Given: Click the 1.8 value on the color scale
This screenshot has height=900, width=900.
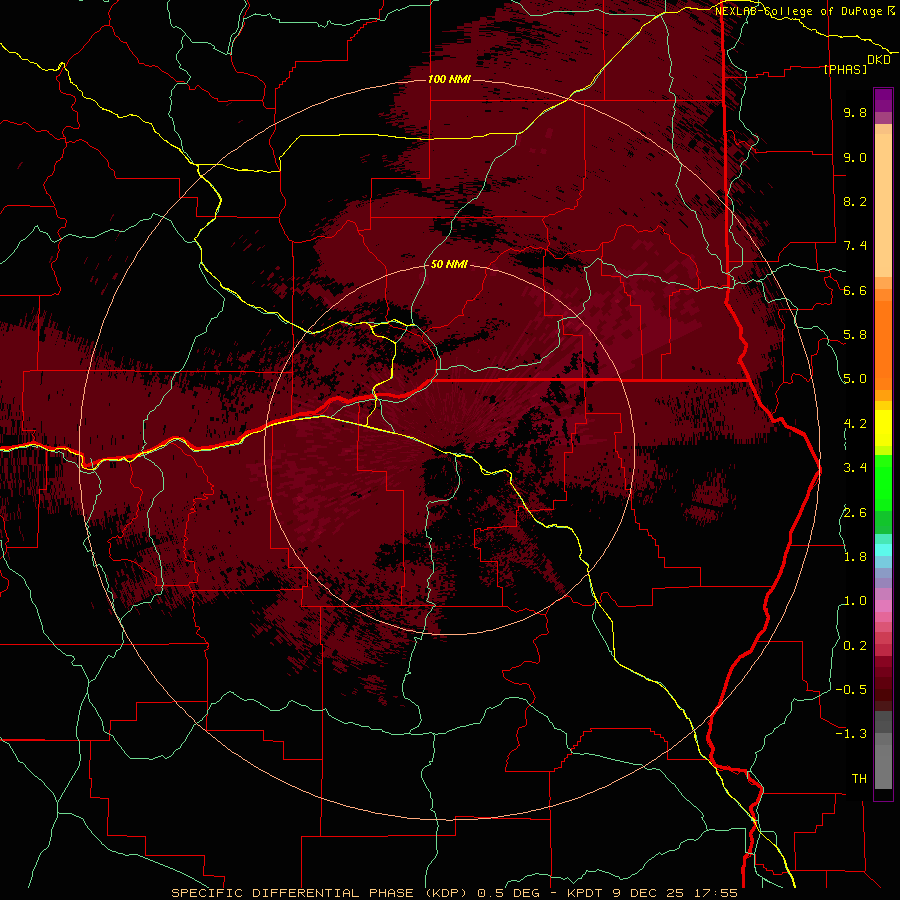Looking at the screenshot, I should (x=855, y=557).
